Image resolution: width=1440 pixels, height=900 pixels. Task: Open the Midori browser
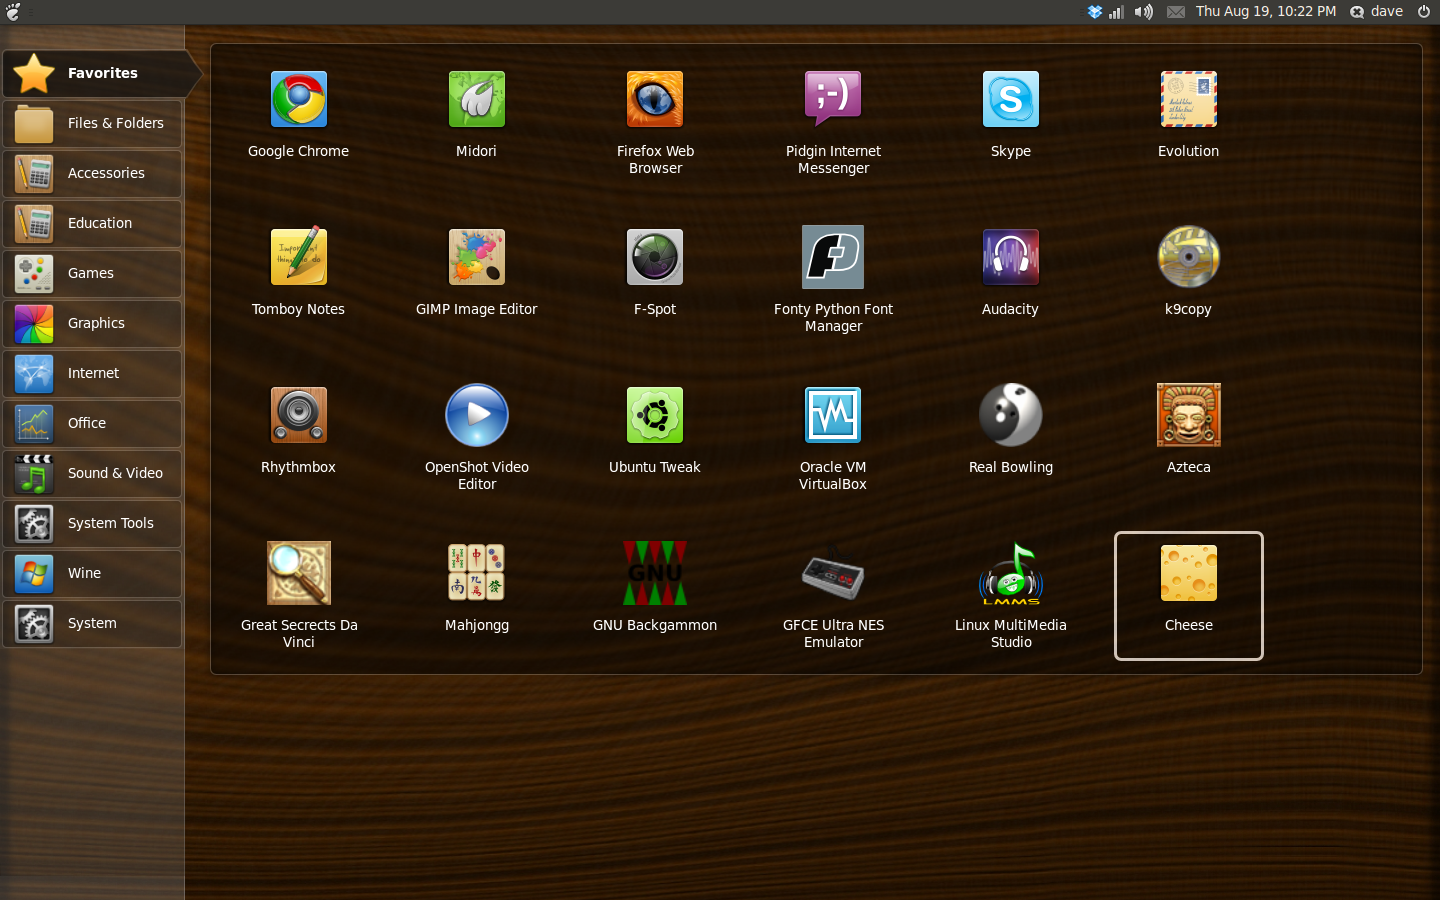477,114
